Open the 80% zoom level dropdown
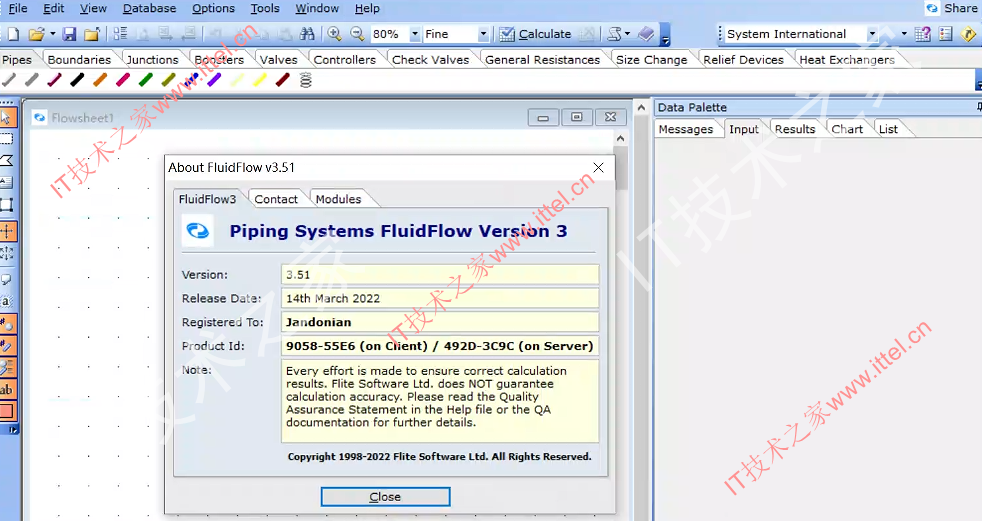Viewport: 982px width, 521px height. click(x=415, y=34)
